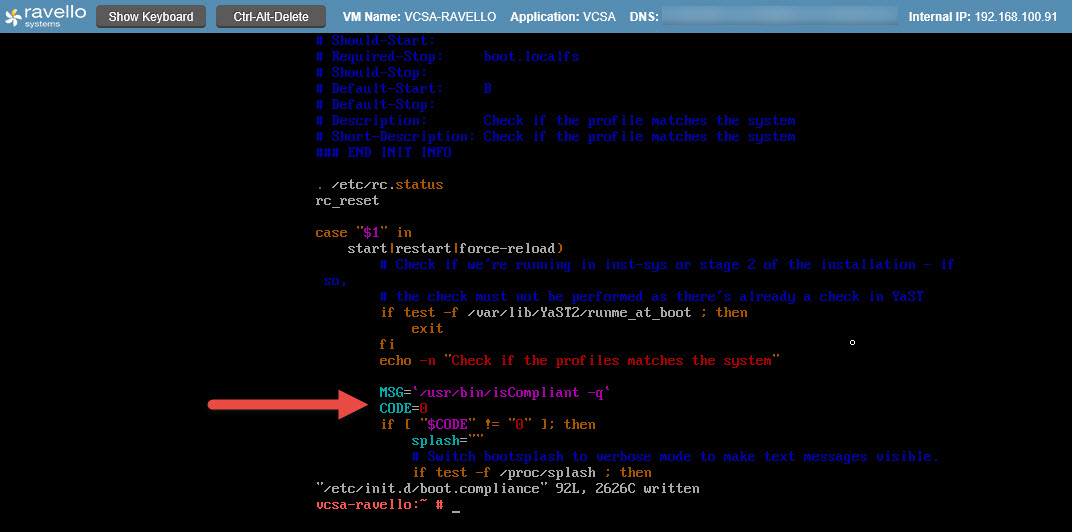Image resolution: width=1072 pixels, height=532 pixels.
Task: Click the case "$1" in statement
Action: [x=363, y=232]
